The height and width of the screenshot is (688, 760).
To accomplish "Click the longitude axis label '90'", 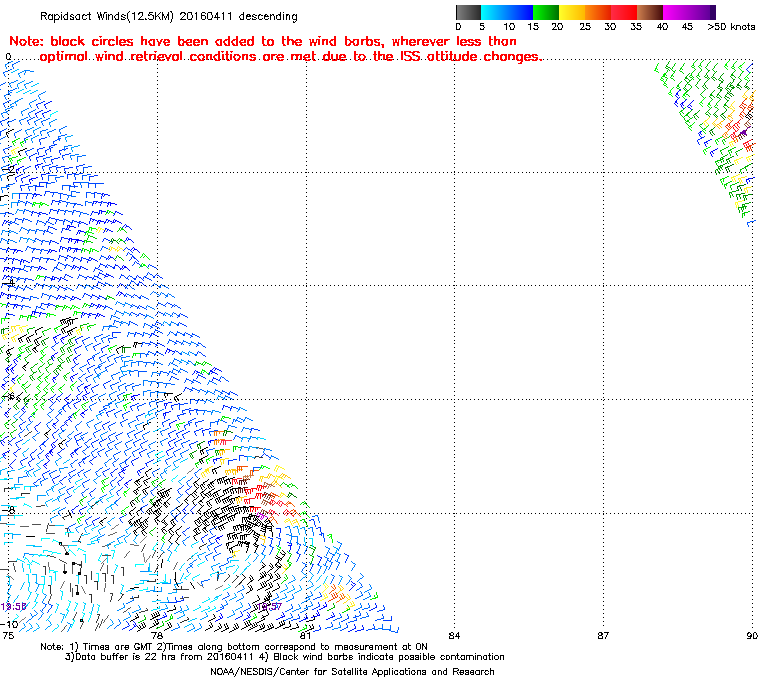I will (x=752, y=635).
